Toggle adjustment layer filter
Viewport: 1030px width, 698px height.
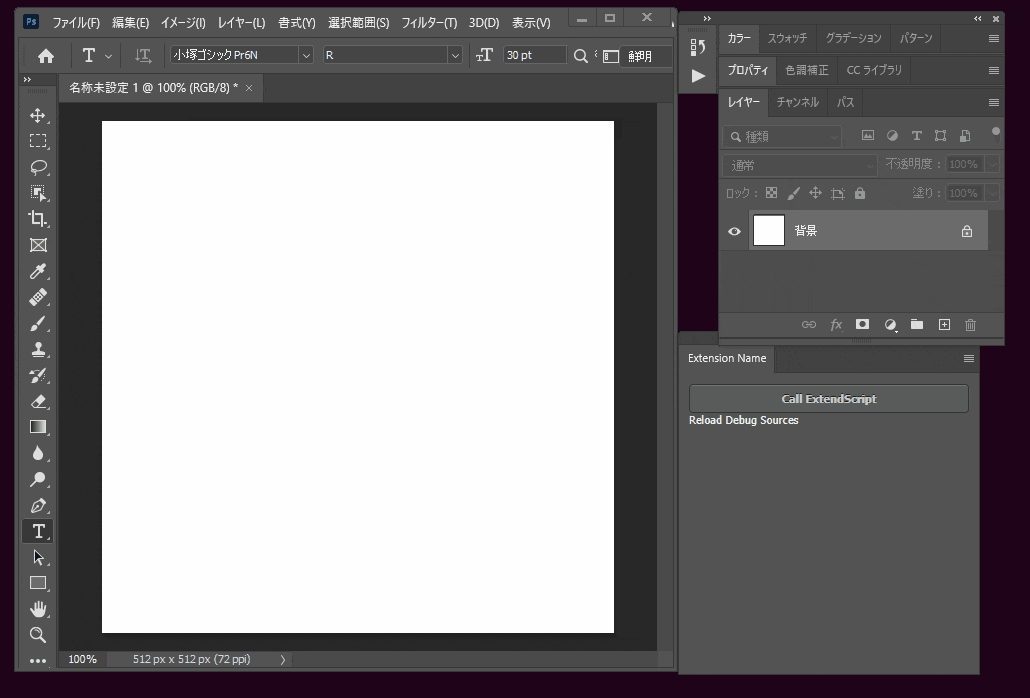[892, 136]
